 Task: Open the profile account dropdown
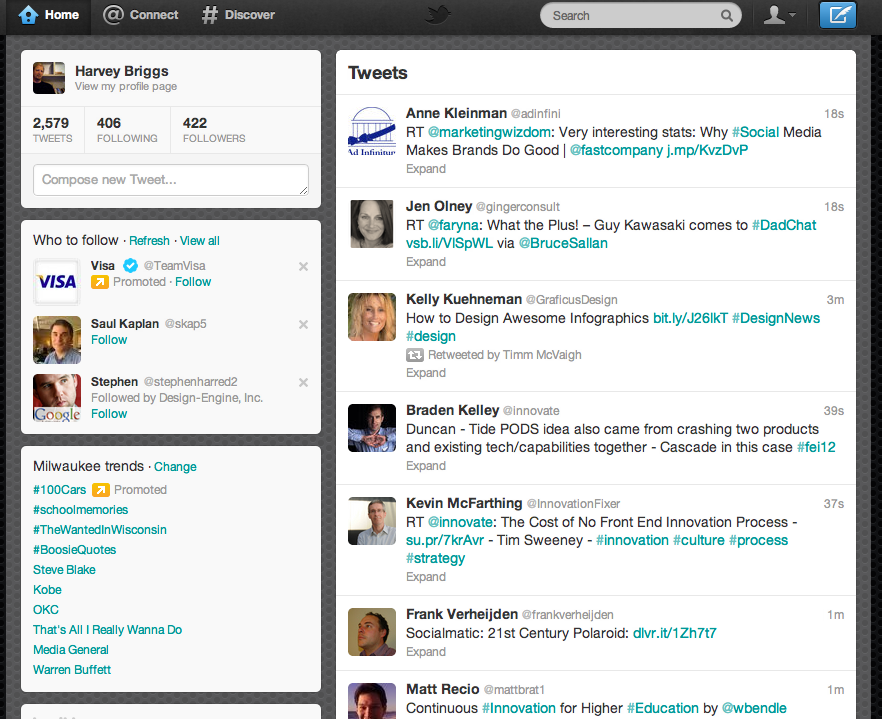click(780, 15)
